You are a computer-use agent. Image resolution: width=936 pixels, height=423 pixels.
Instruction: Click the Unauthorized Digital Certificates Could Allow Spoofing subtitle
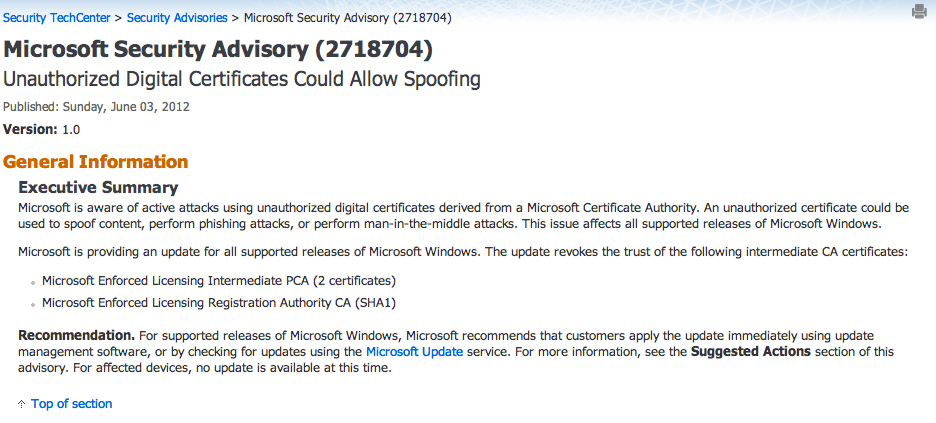242,79
